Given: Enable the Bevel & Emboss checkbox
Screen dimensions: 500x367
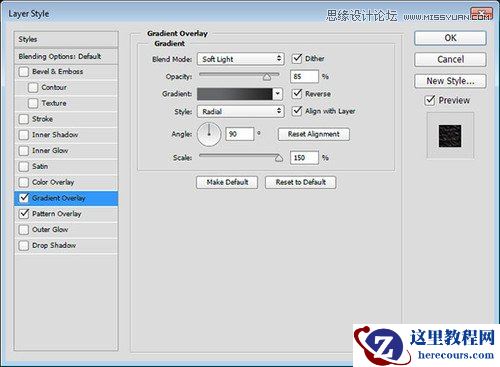Looking at the screenshot, I should [x=24, y=72].
